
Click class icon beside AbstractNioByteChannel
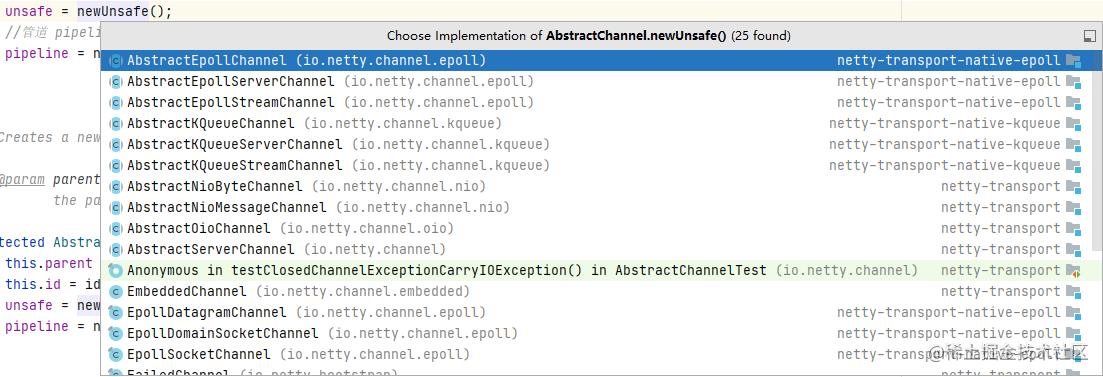[x=115, y=187]
